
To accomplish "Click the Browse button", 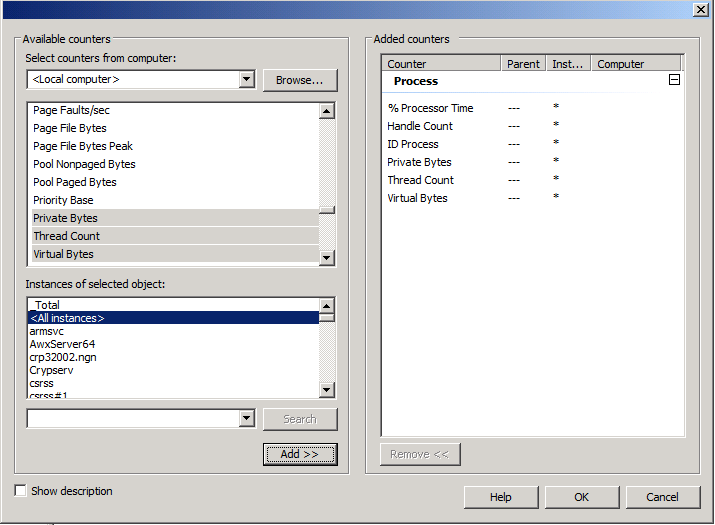I will (300, 80).
